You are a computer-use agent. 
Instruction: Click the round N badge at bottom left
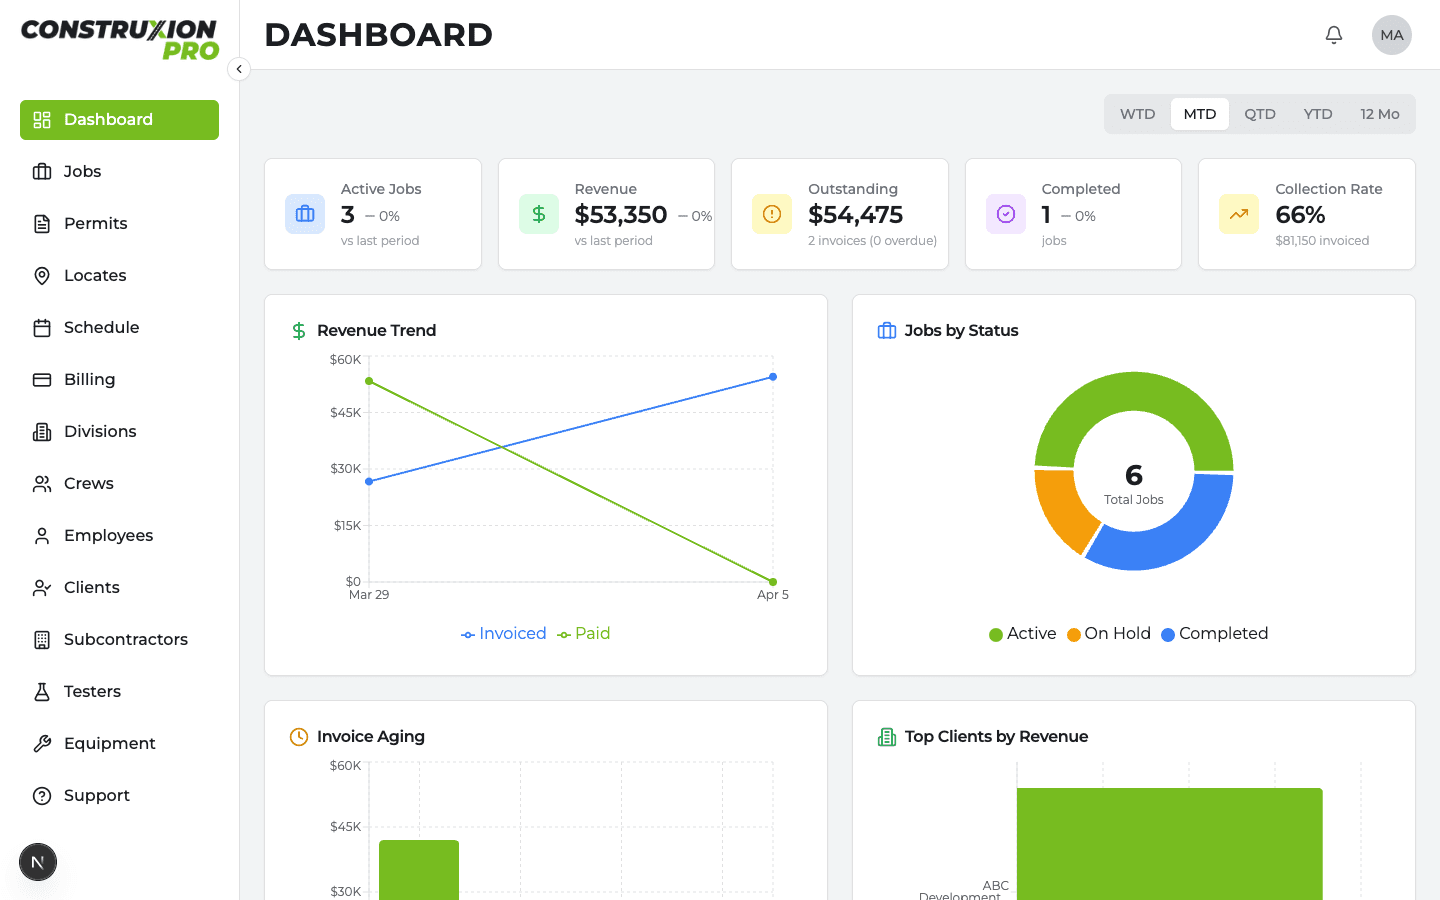click(x=38, y=862)
